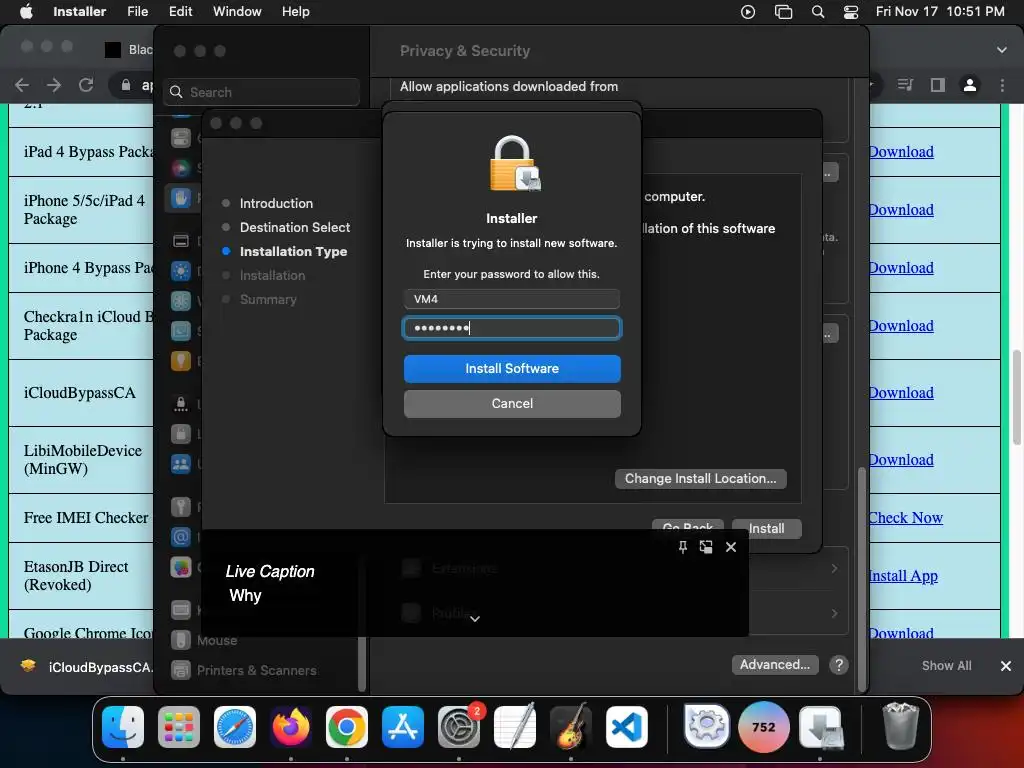Click Download link for LibiMobileDevice

coord(901,460)
